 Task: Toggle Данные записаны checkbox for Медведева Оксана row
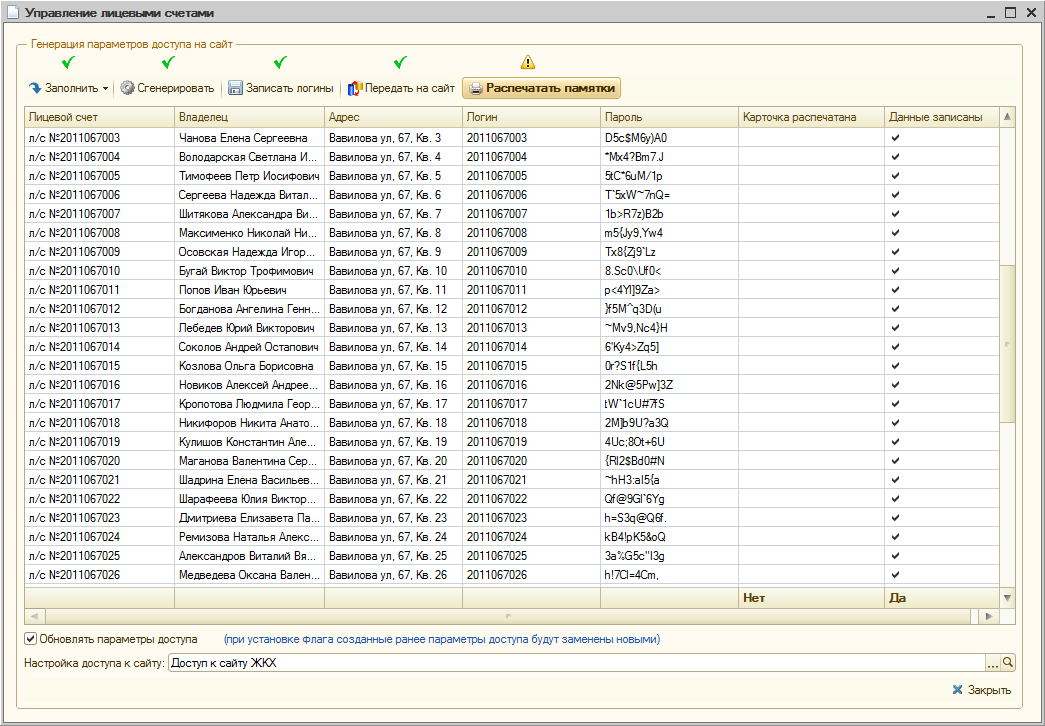(896, 575)
